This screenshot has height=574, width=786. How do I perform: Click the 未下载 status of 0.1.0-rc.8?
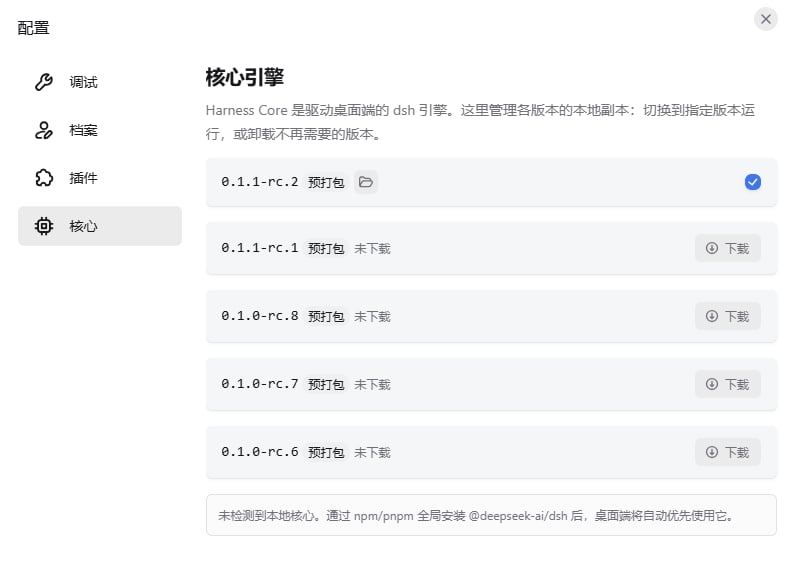[372, 317]
